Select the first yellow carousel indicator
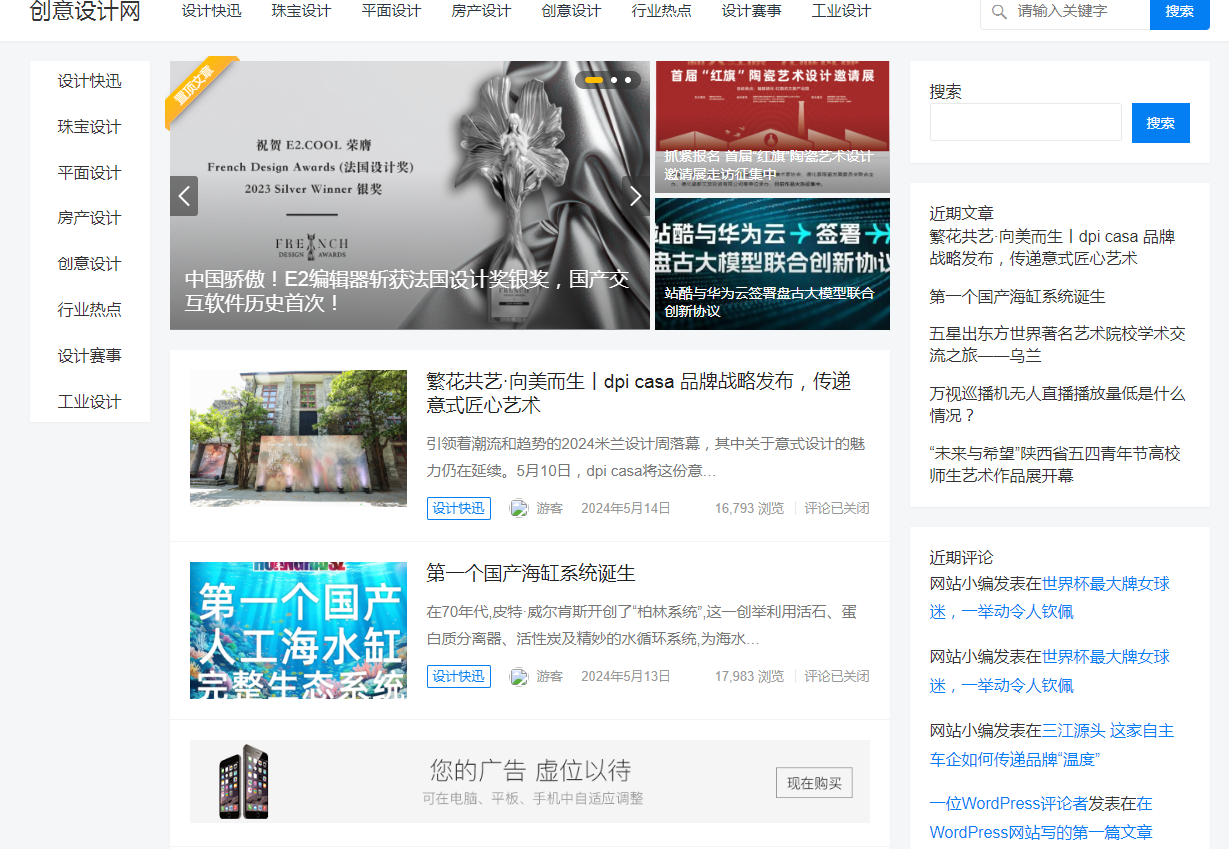 [x=594, y=80]
